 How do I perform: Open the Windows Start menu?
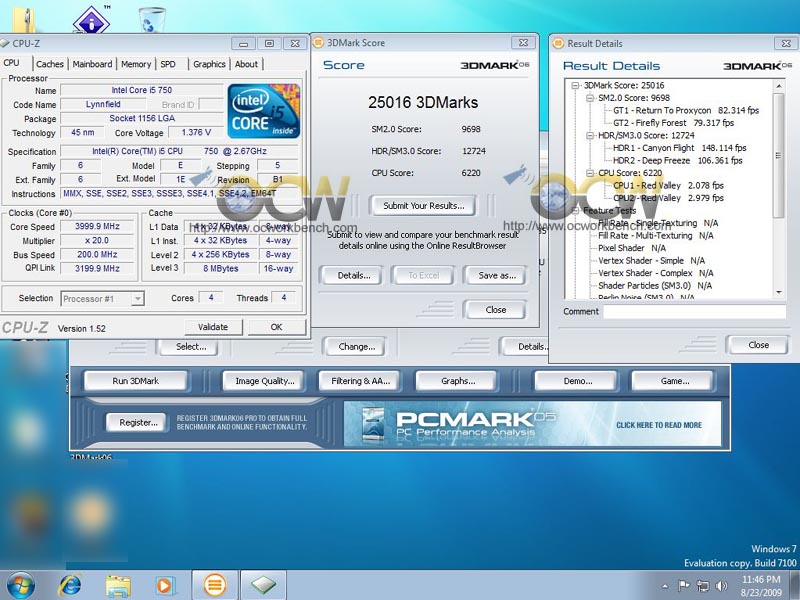pos(20,585)
